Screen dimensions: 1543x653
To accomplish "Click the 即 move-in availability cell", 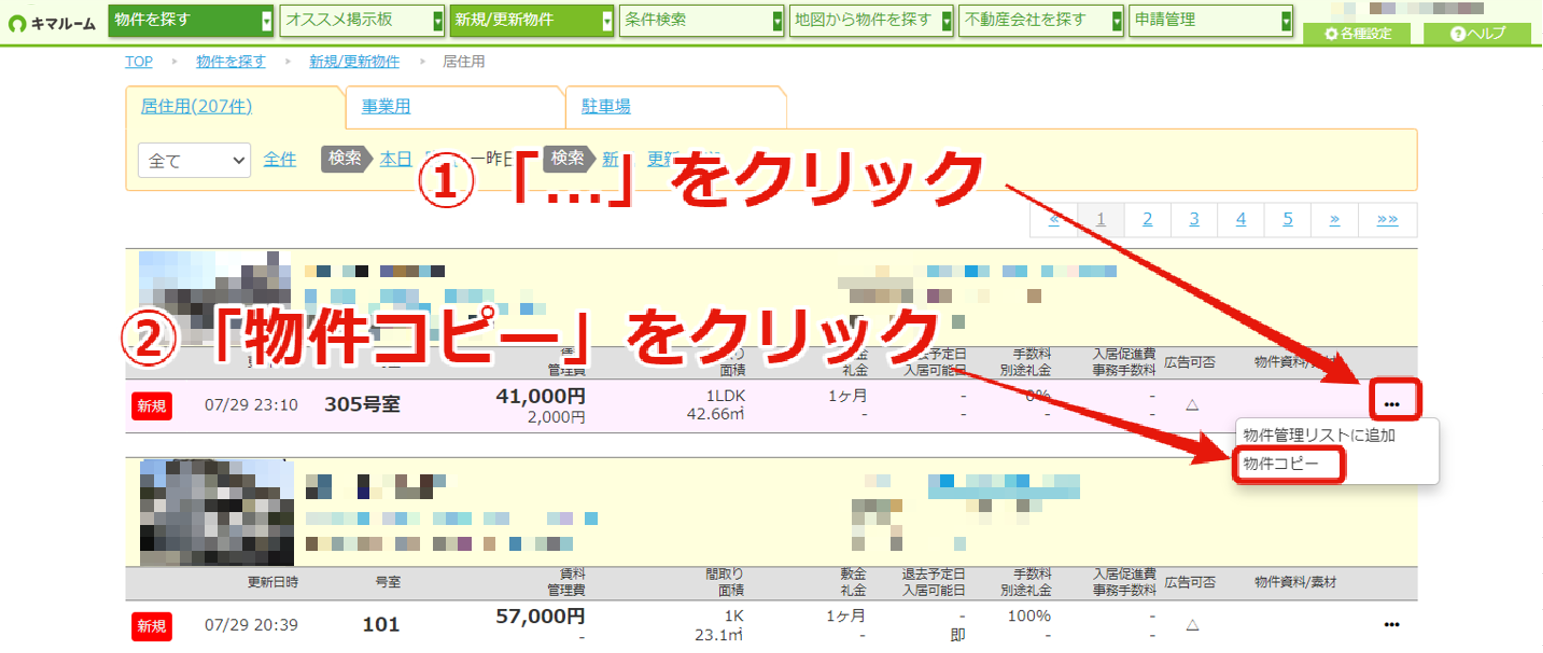I will click(959, 635).
